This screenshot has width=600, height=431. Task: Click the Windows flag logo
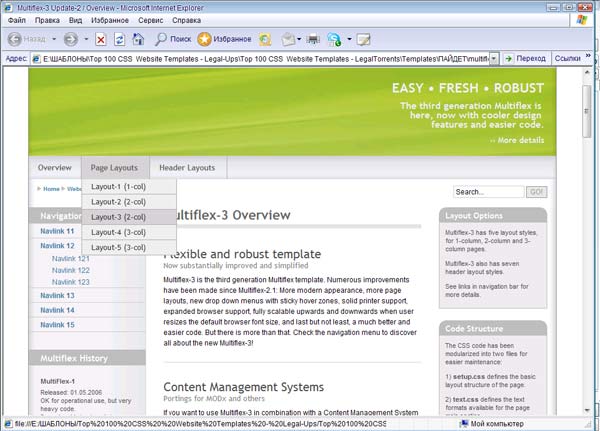pyautogui.click(x=582, y=20)
